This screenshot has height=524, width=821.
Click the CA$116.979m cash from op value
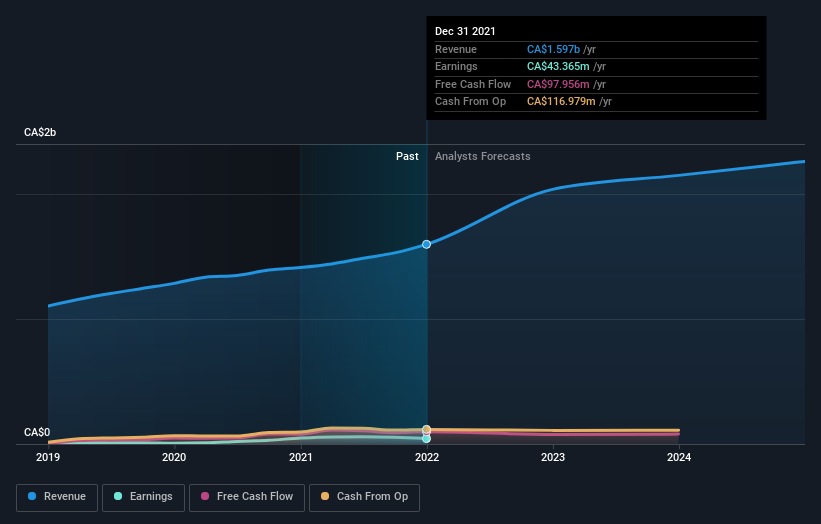pos(561,102)
